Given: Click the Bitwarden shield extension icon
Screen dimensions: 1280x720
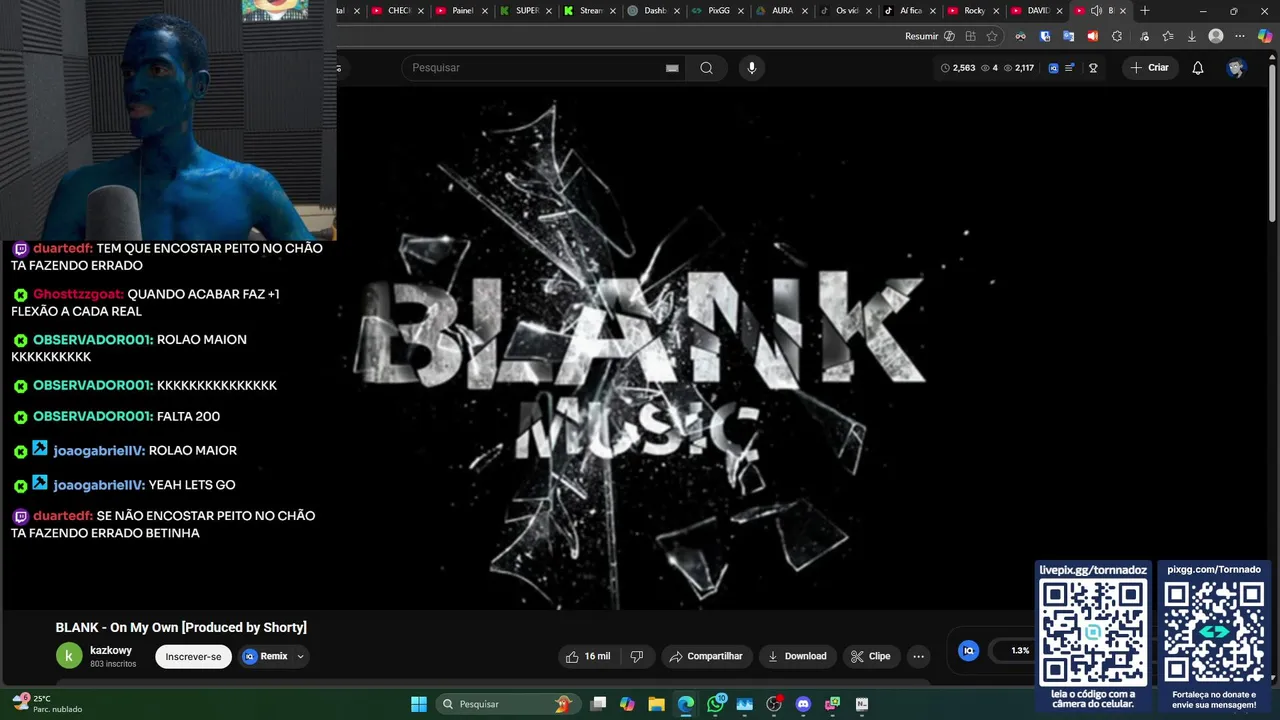Looking at the screenshot, I should pyautogui.click(x=1045, y=36).
